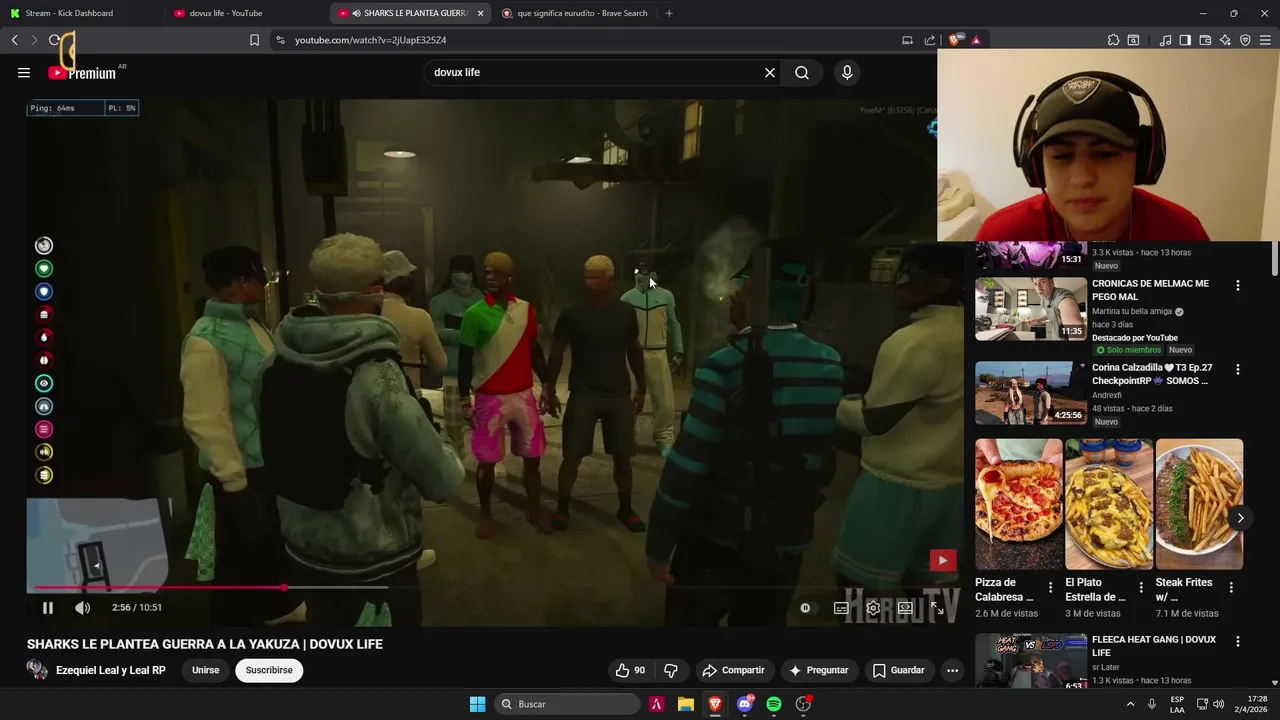Open the YouTube guide hamburger menu
This screenshot has height=720, width=1280.
pyautogui.click(x=24, y=72)
